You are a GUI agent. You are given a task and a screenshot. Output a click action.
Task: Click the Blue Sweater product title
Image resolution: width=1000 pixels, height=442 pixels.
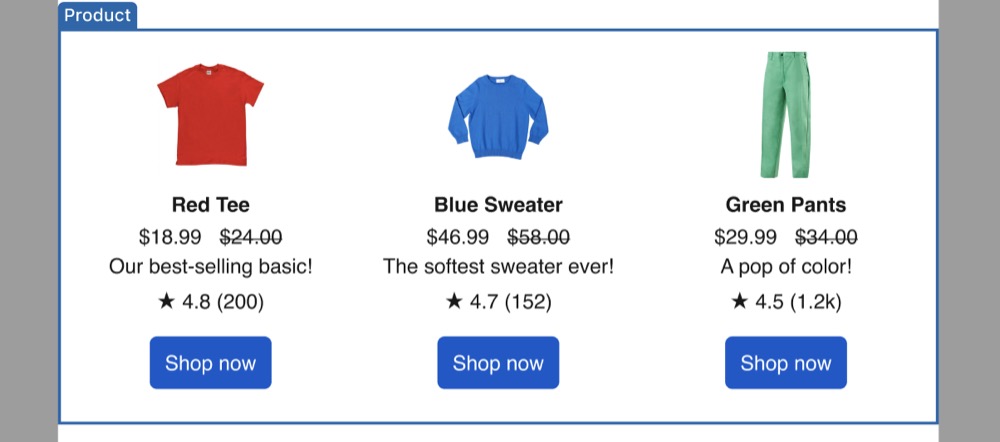[x=498, y=205]
